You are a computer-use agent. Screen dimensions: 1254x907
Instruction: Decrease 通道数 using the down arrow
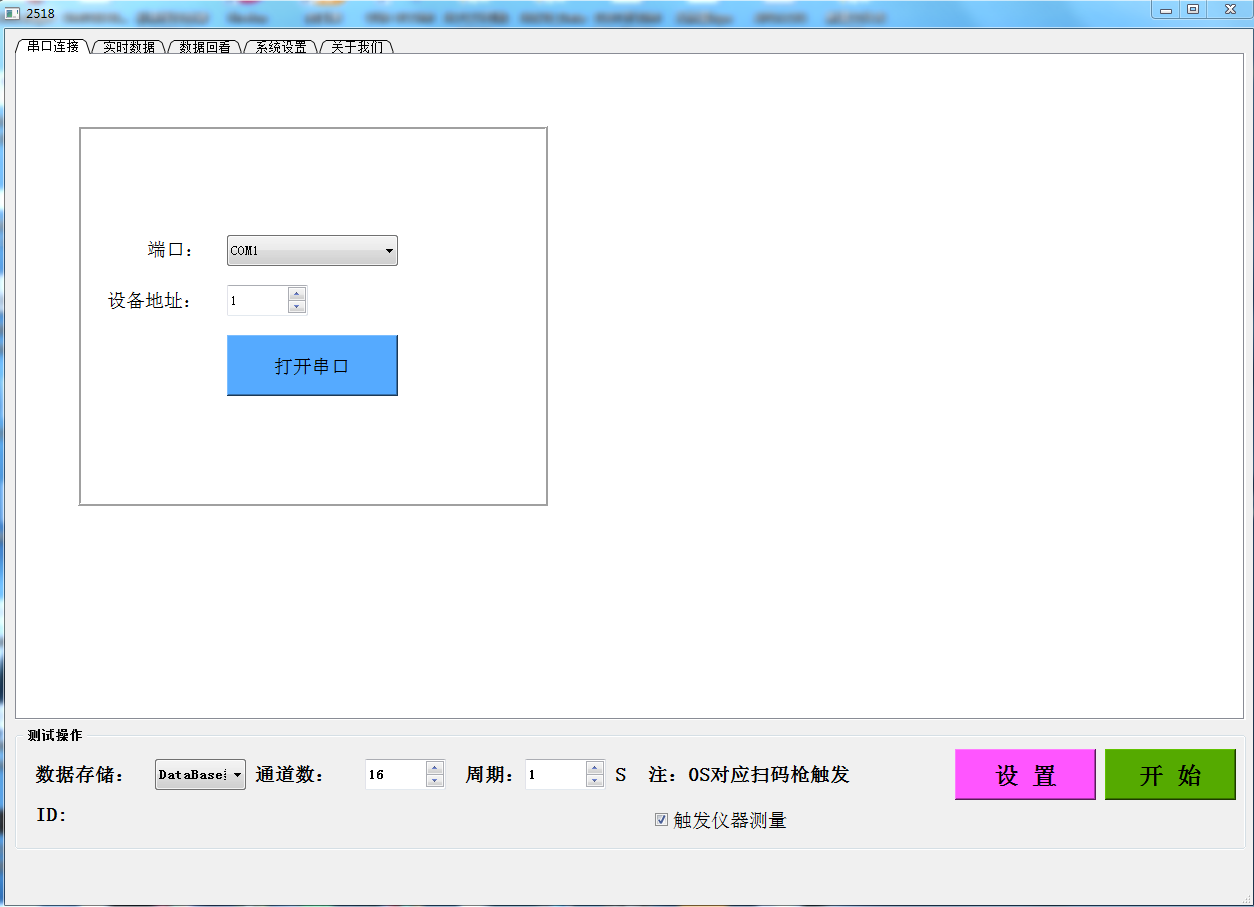[x=434, y=781]
